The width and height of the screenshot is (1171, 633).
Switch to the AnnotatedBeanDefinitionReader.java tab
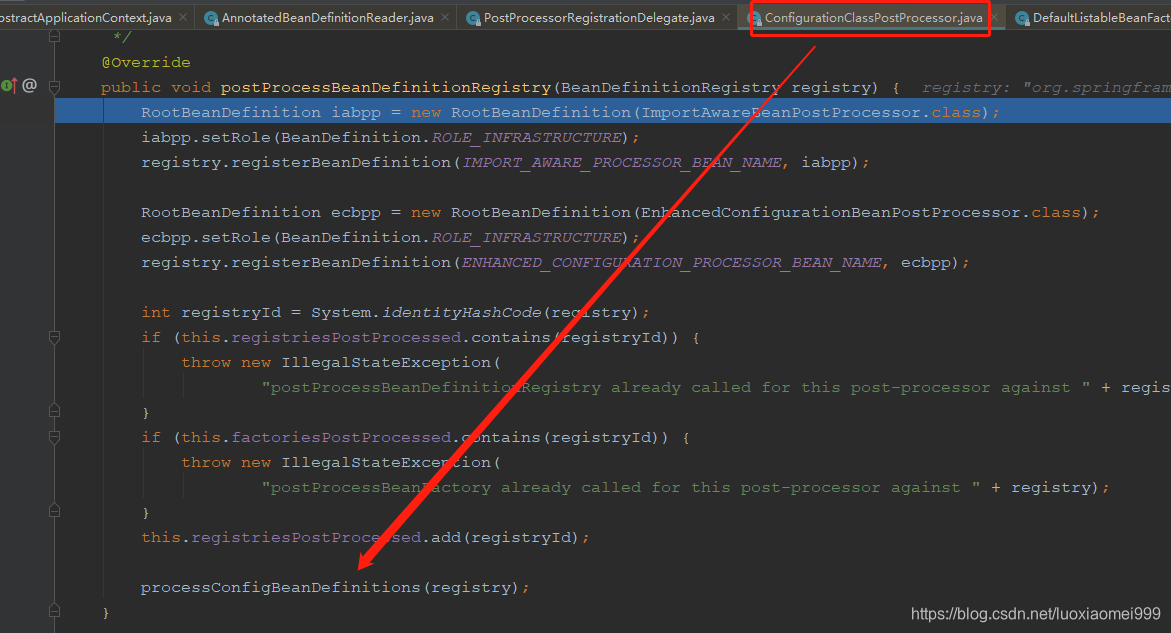tap(327, 17)
